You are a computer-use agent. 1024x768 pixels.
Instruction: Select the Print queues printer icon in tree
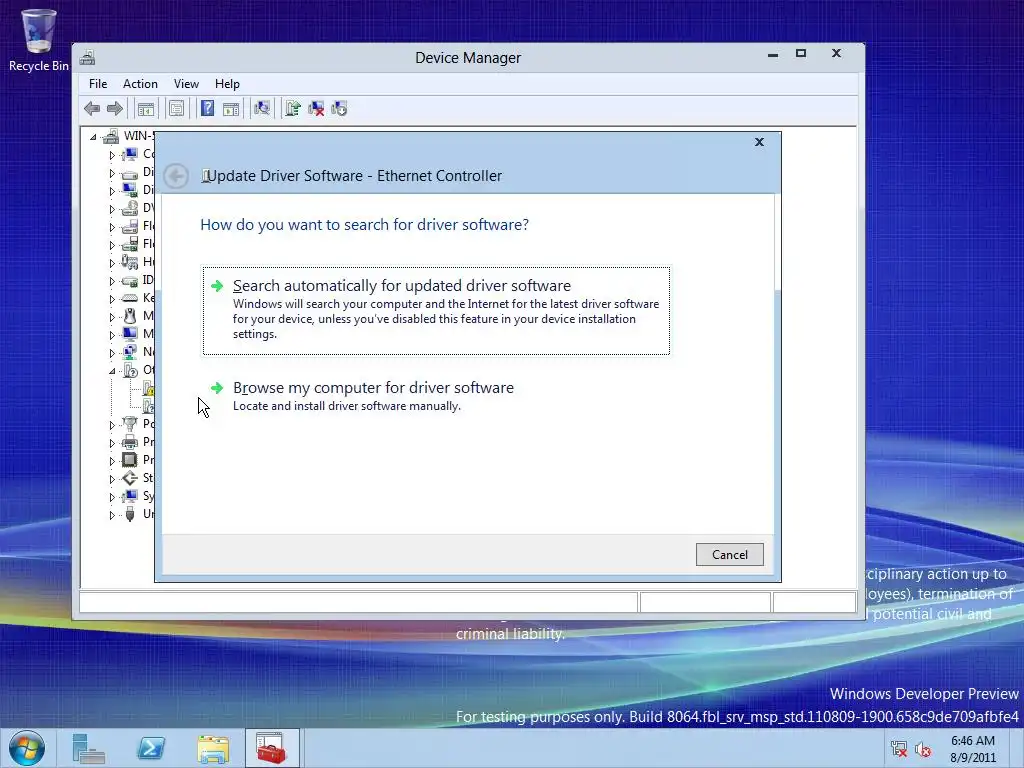pyautogui.click(x=130, y=442)
